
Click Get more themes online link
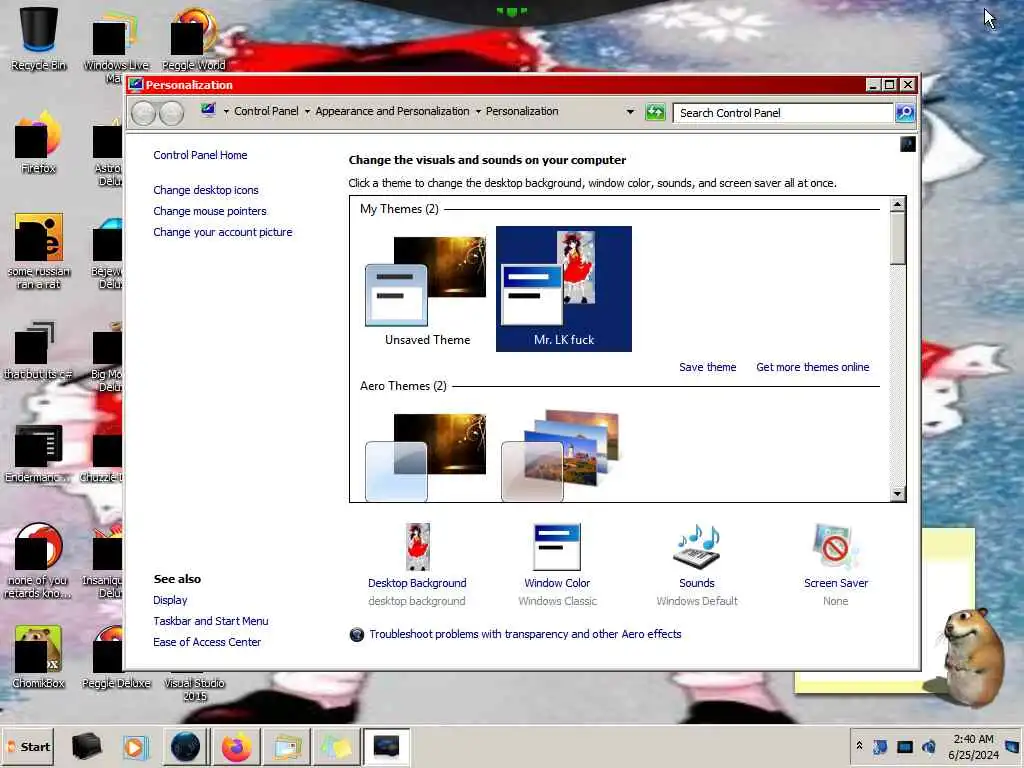pyautogui.click(x=812, y=367)
